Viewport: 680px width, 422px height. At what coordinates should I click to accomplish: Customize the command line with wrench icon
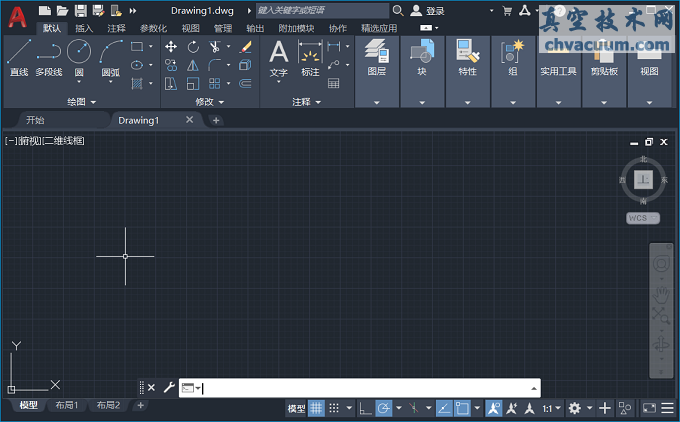[x=168, y=388]
